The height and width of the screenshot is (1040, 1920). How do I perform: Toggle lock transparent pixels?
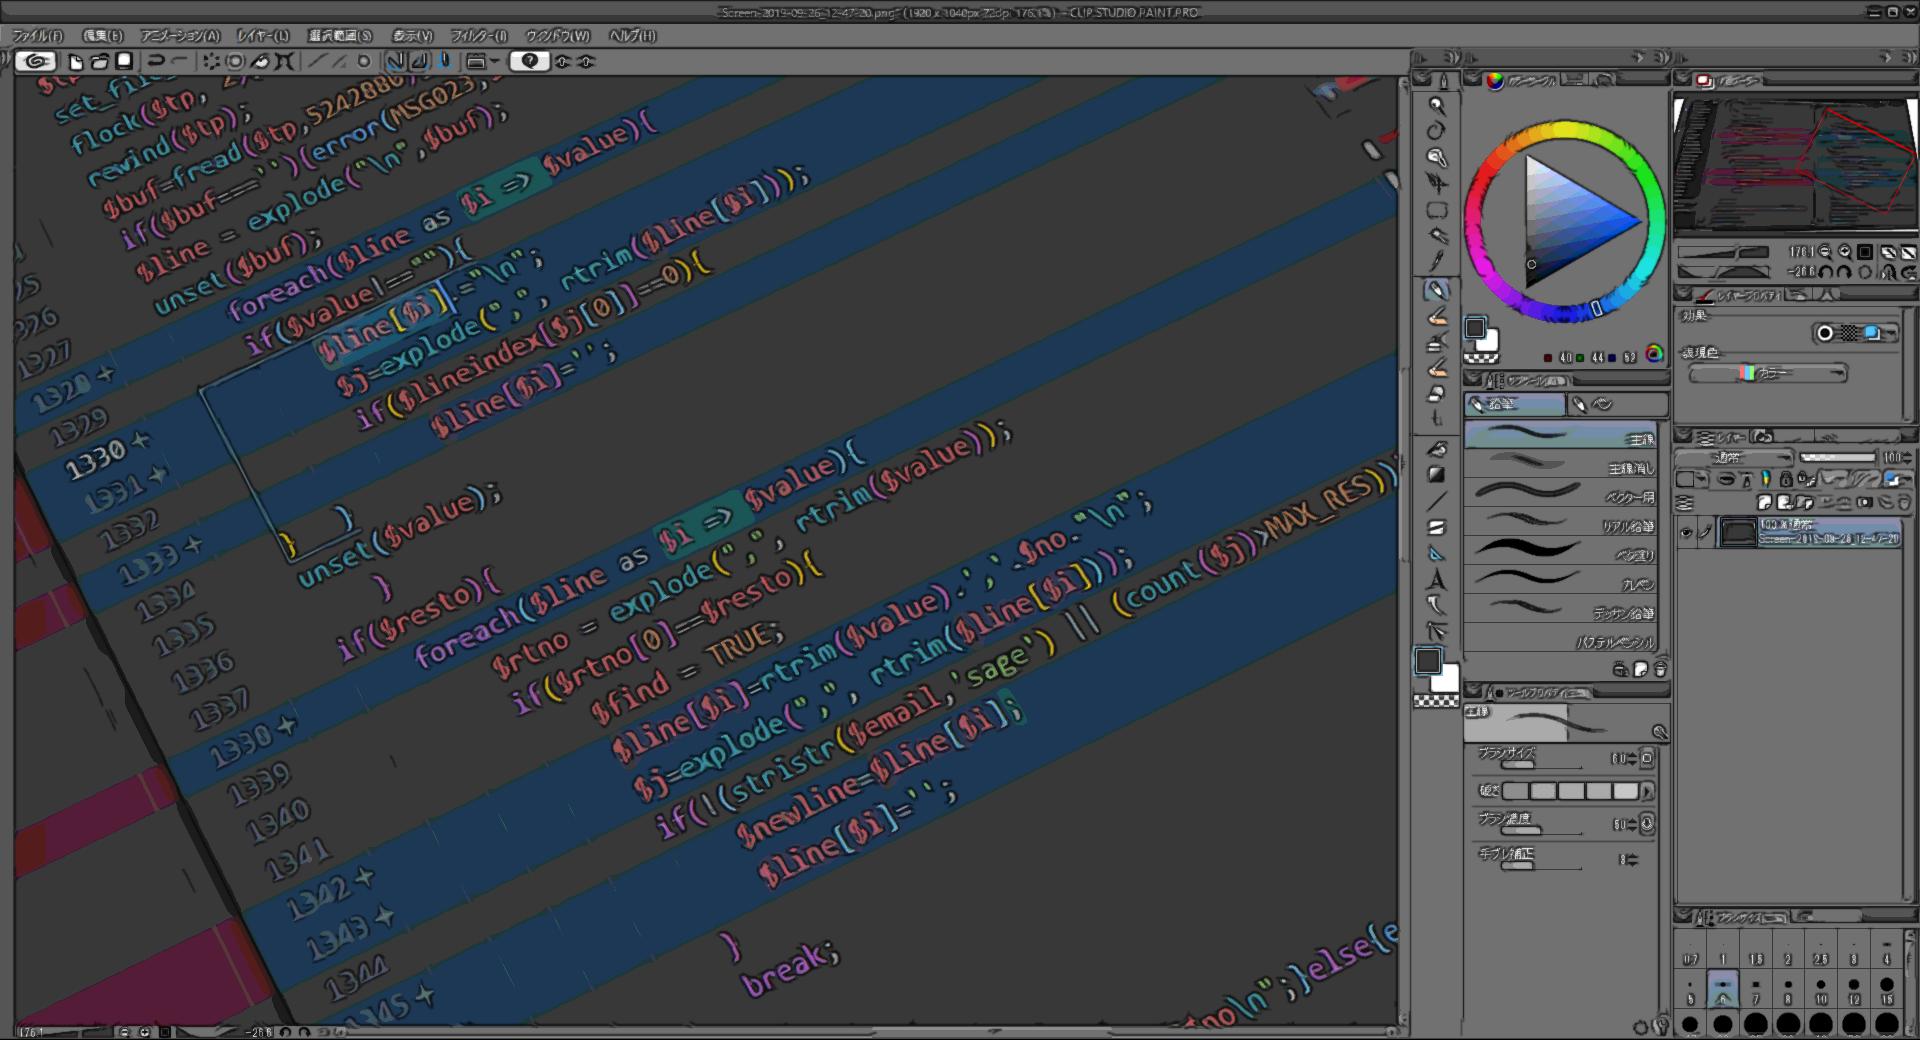coord(1806,480)
